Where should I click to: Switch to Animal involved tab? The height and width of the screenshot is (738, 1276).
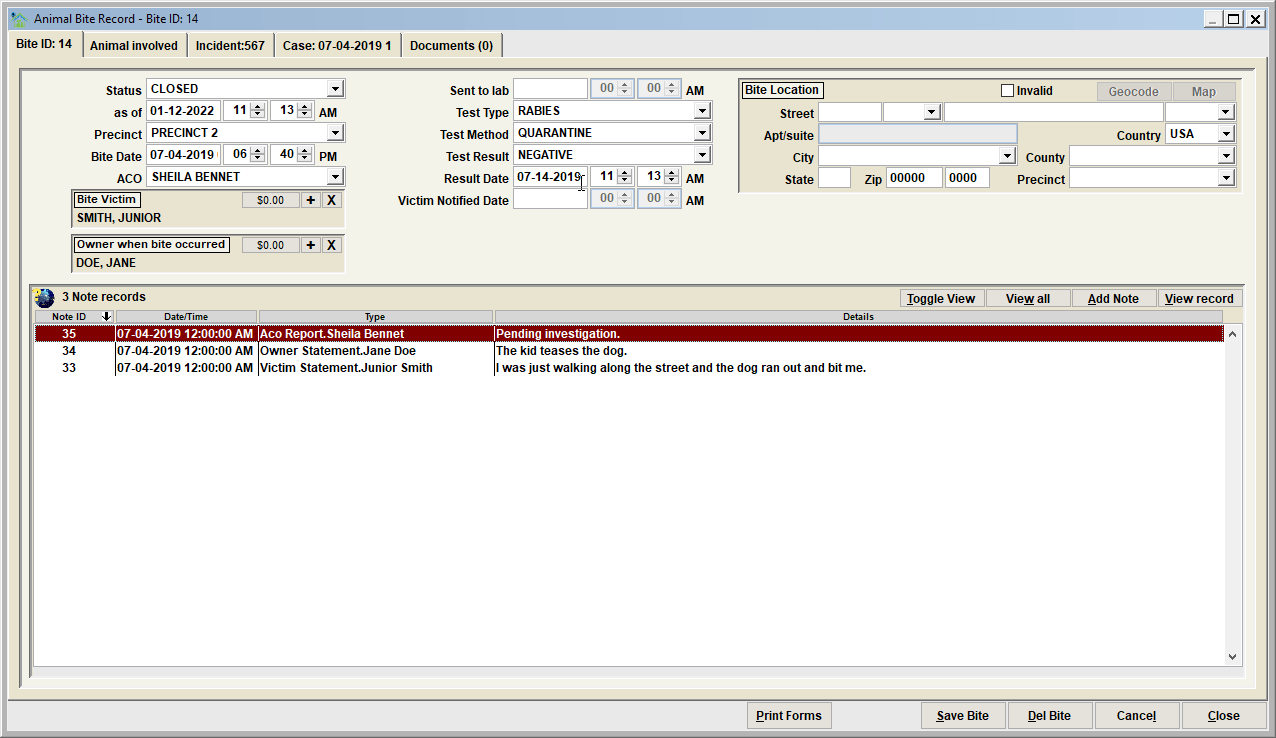coord(134,45)
